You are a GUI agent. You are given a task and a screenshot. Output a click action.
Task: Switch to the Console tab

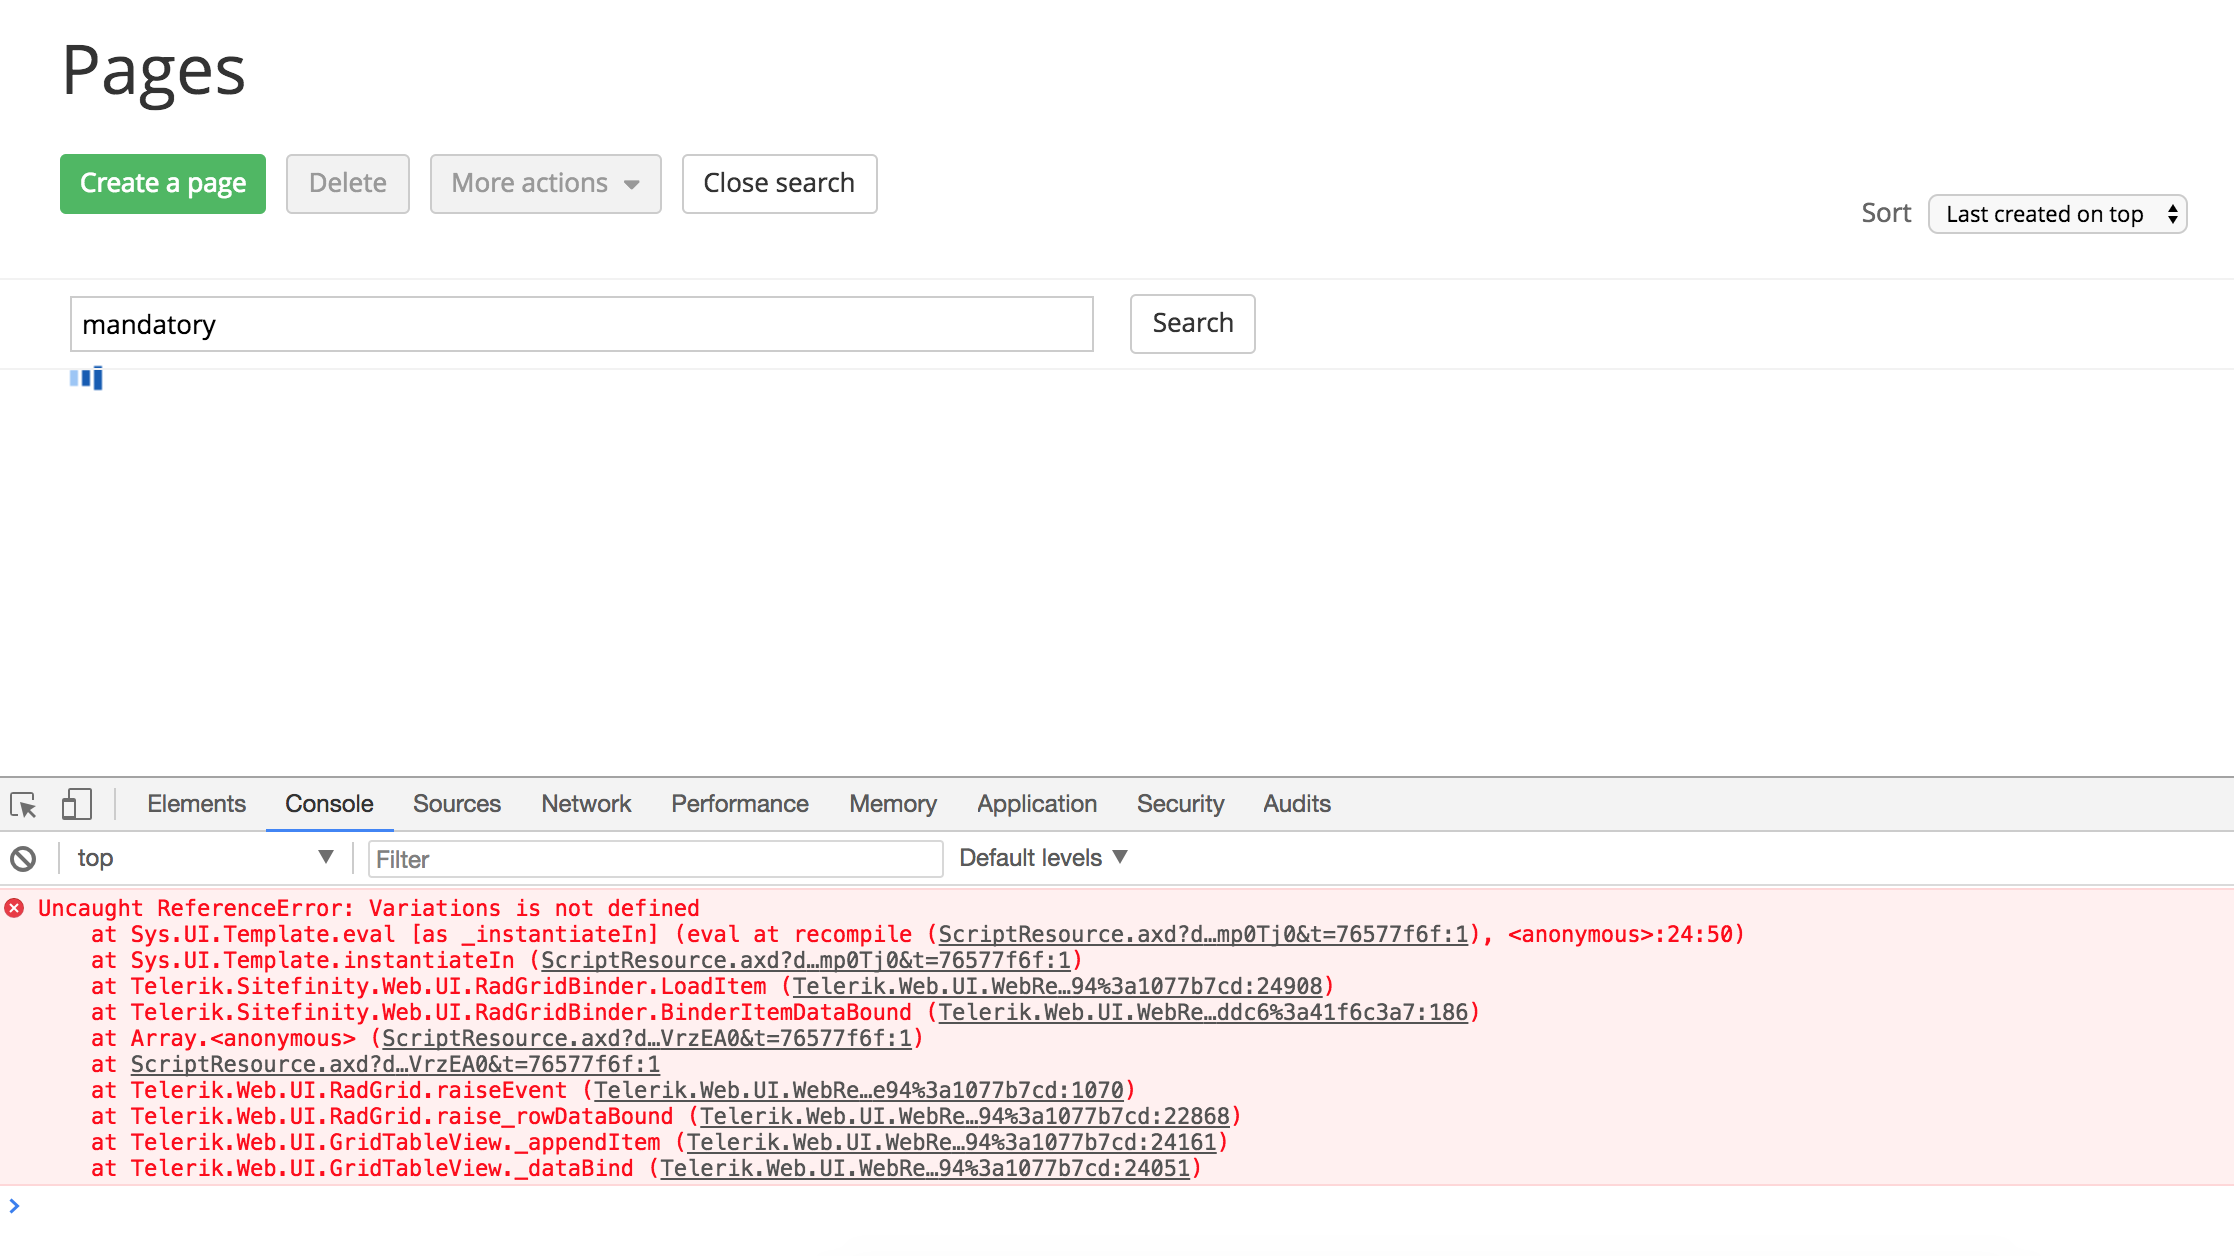coord(329,804)
